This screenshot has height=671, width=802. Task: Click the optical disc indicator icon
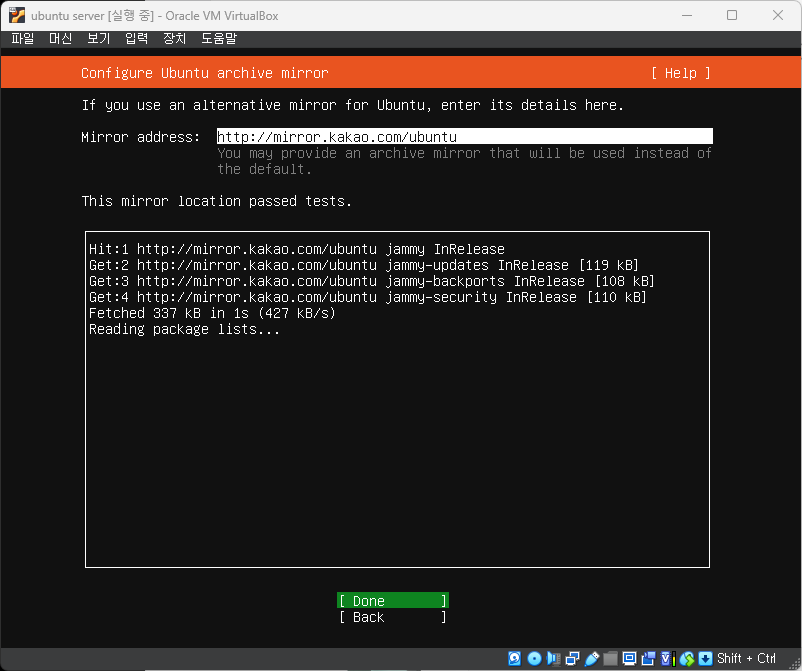click(x=534, y=658)
